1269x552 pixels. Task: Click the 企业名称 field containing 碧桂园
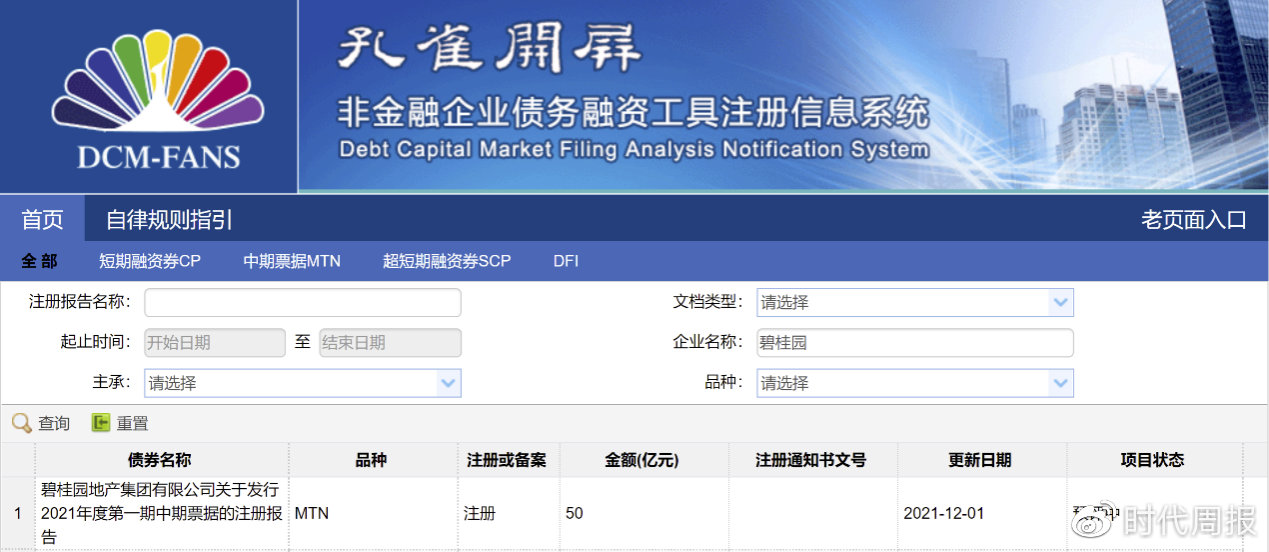click(x=914, y=343)
